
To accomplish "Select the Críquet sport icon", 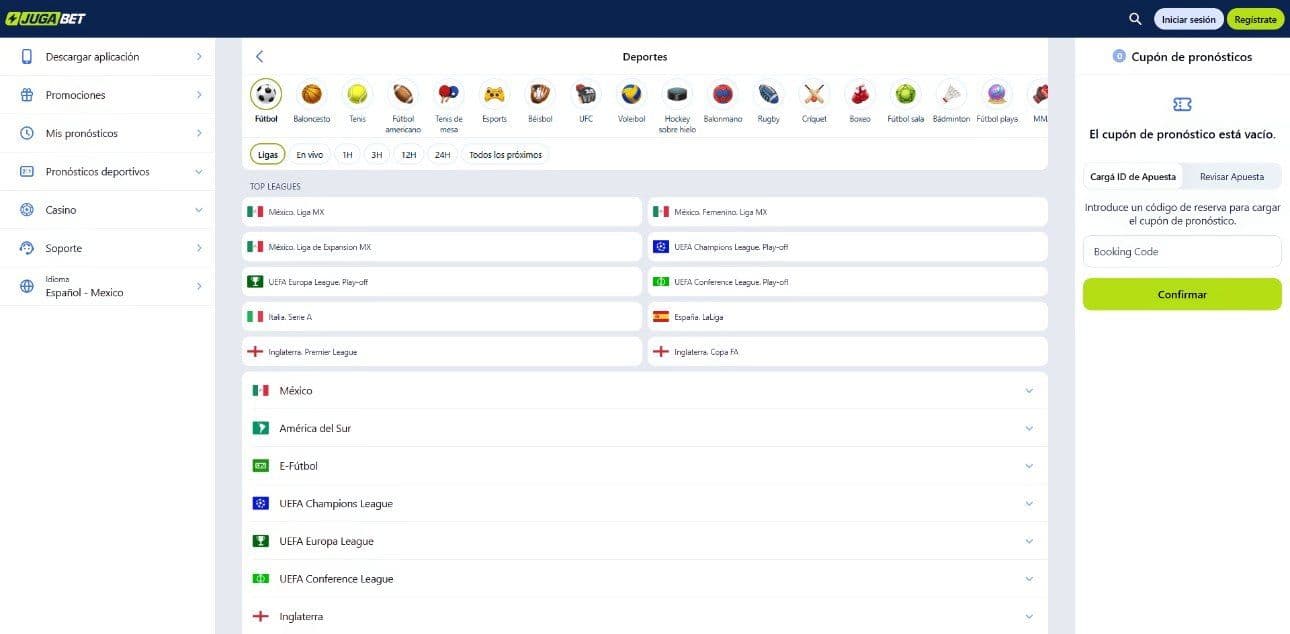I will (x=814, y=95).
